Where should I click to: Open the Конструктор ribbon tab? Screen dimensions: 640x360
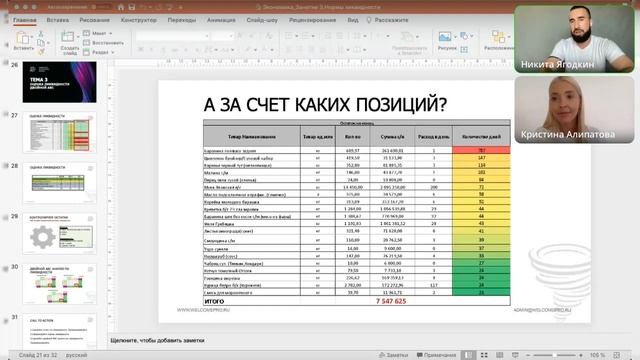[x=139, y=20]
